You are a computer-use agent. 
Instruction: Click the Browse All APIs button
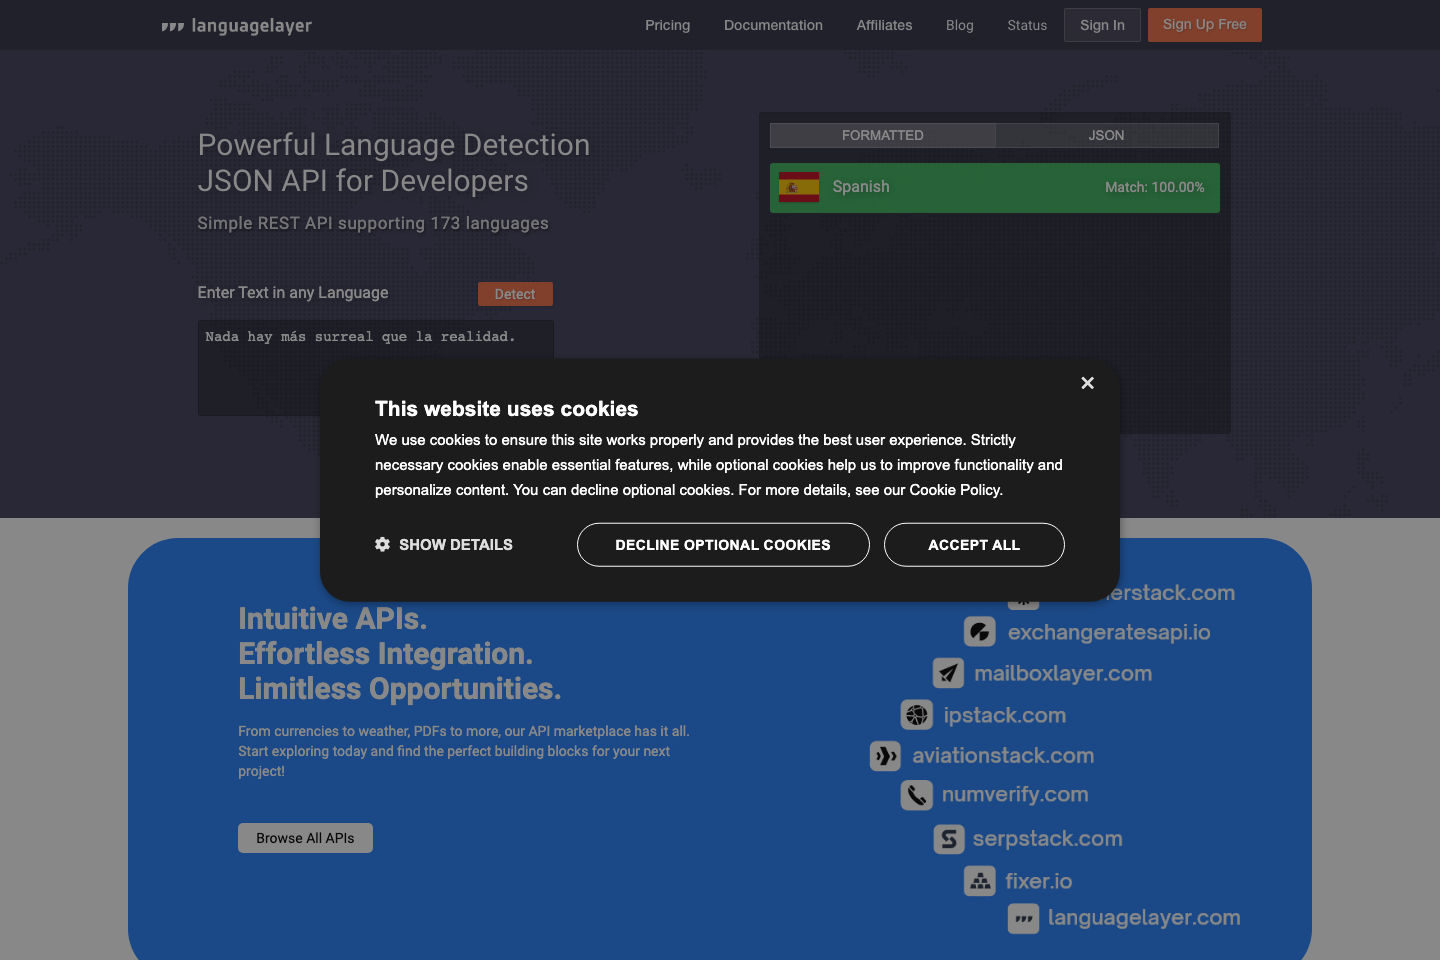(x=305, y=838)
